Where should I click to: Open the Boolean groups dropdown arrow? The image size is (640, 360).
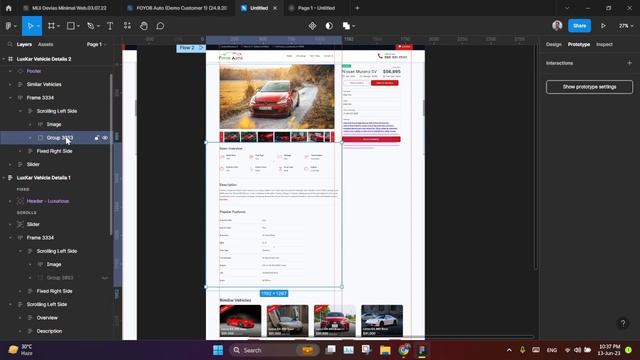[x=353, y=26]
